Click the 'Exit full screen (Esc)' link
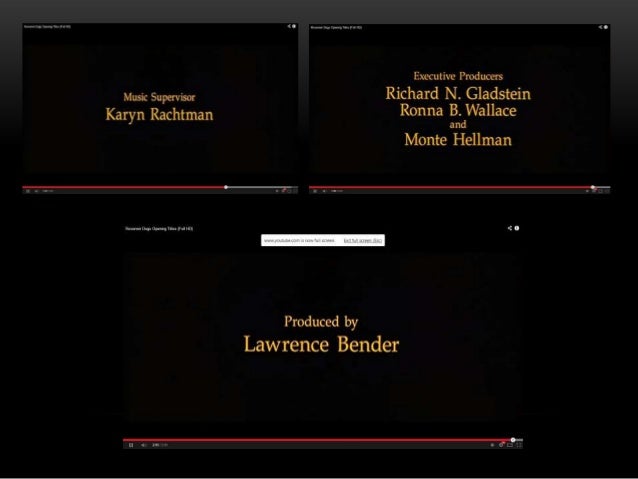 coord(363,241)
